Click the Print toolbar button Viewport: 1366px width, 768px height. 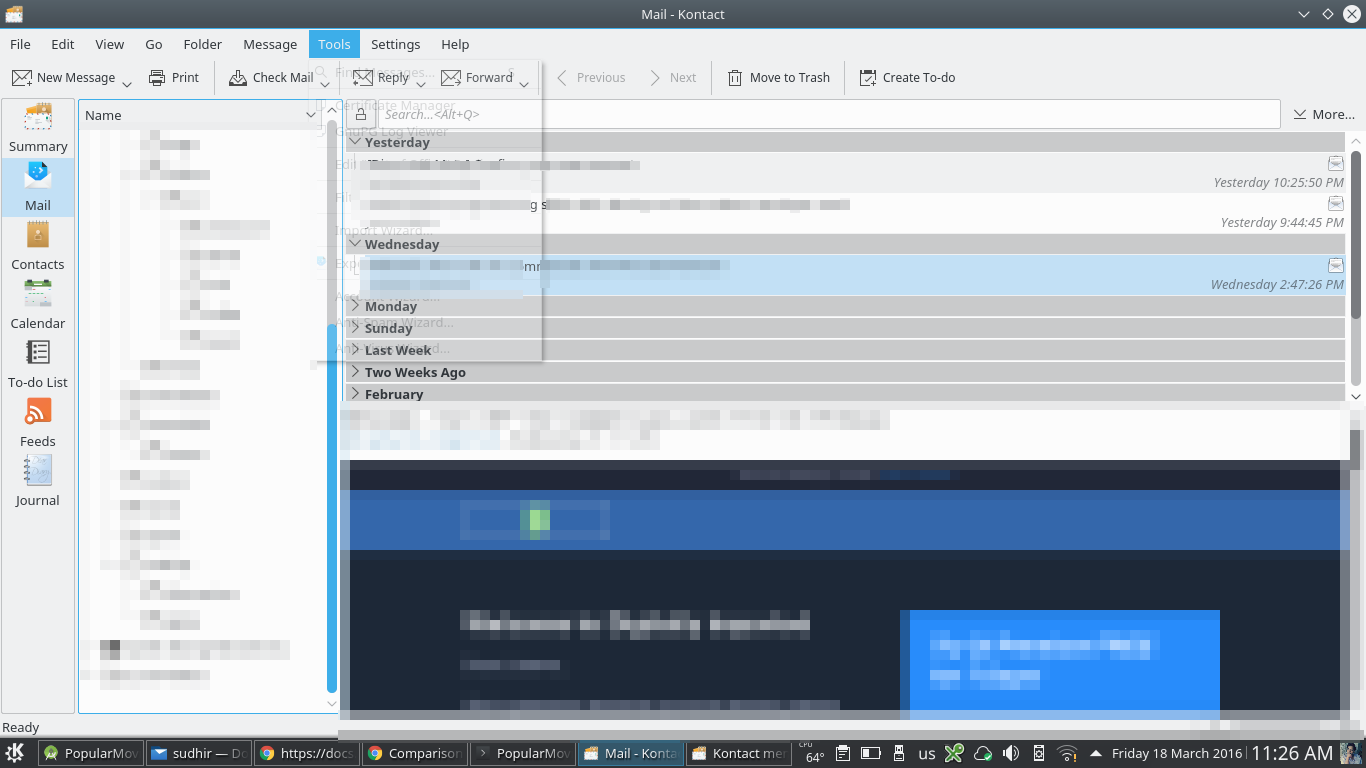coord(174,77)
